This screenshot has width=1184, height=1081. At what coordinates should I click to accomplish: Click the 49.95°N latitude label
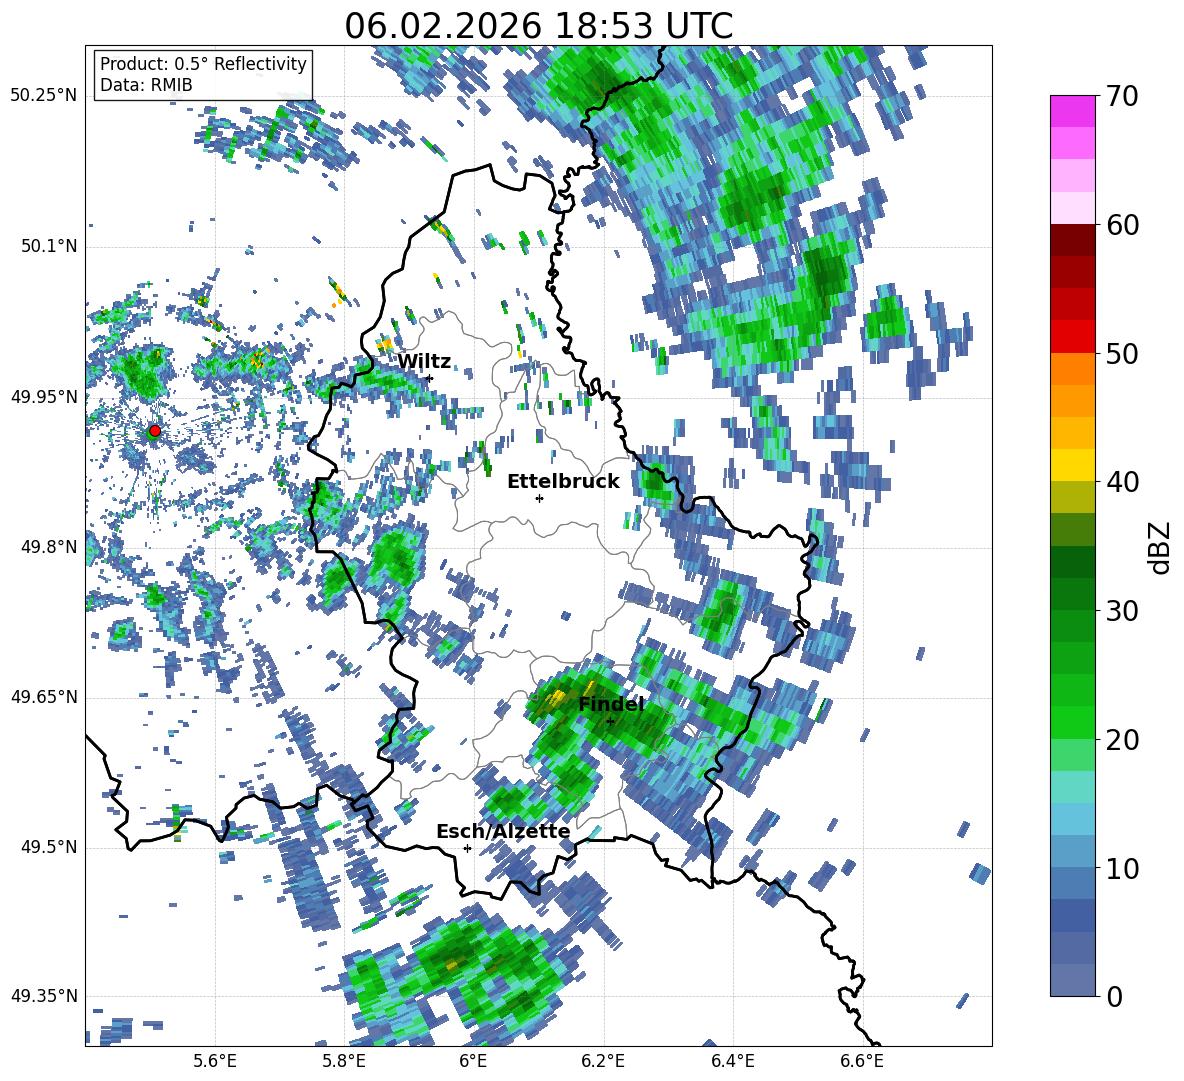pos(44,397)
